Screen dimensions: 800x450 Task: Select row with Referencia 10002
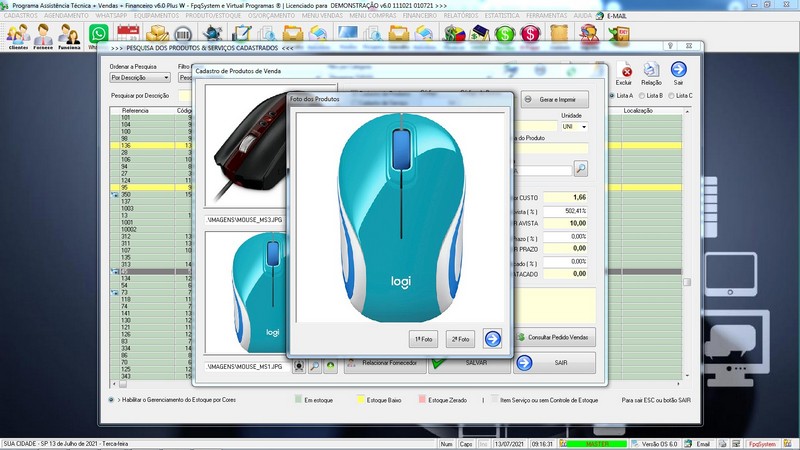(x=151, y=230)
